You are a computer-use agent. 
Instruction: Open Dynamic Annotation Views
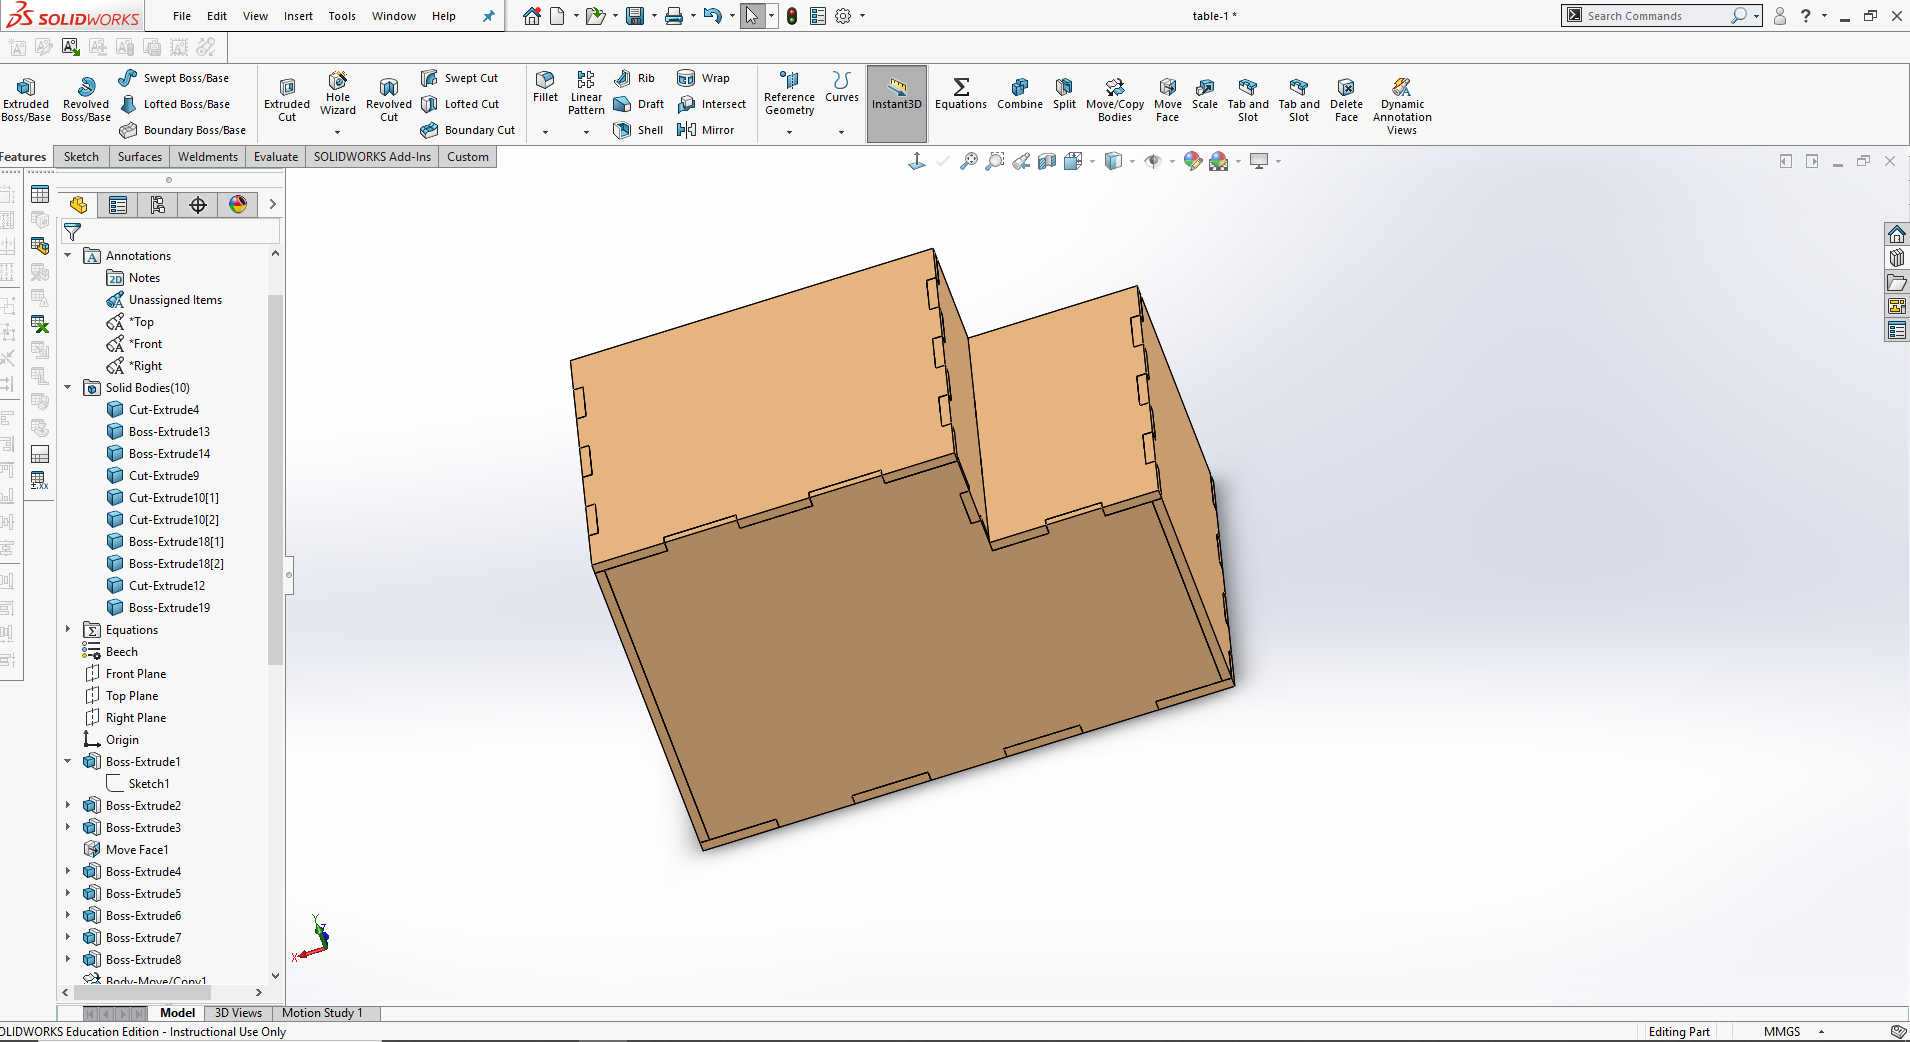click(x=1402, y=105)
